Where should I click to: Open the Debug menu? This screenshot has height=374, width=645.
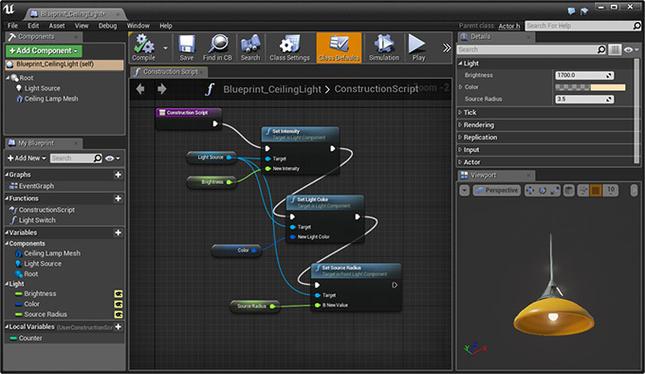point(107,26)
